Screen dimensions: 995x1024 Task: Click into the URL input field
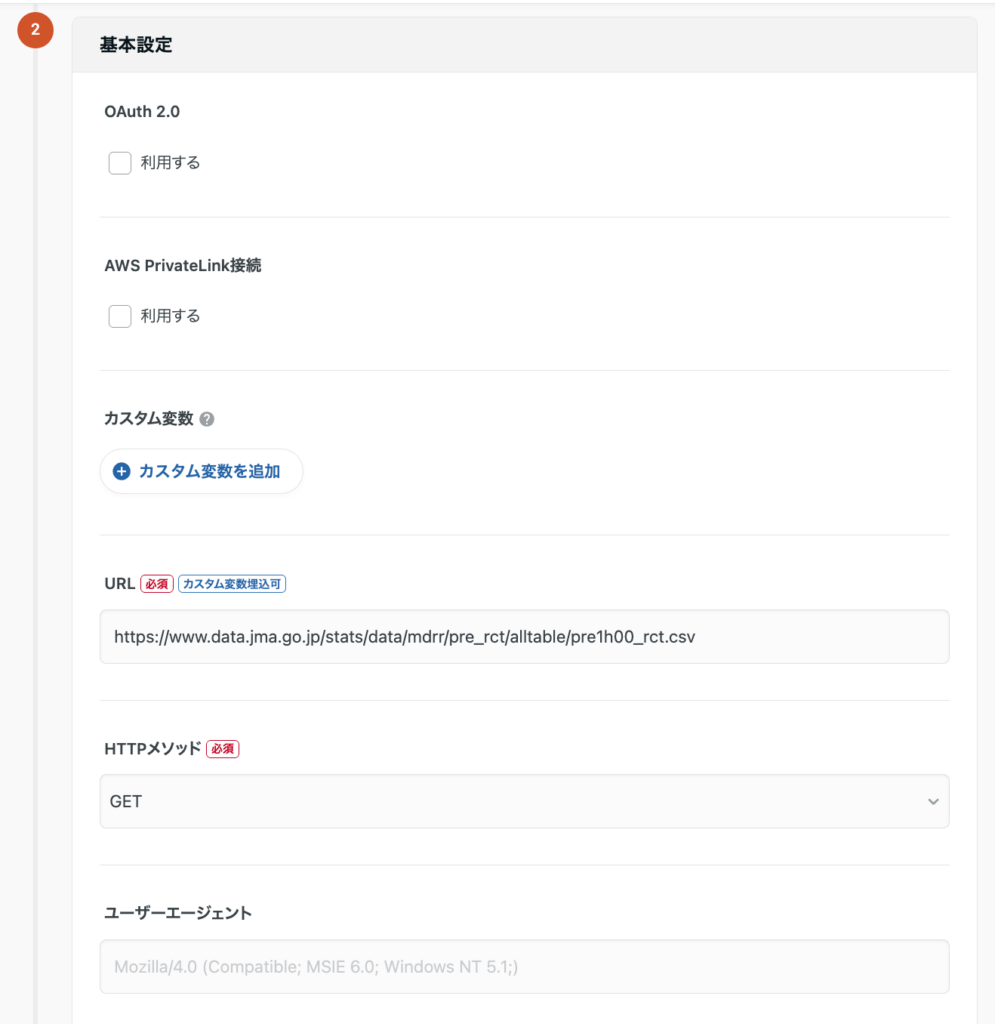tap(524, 637)
